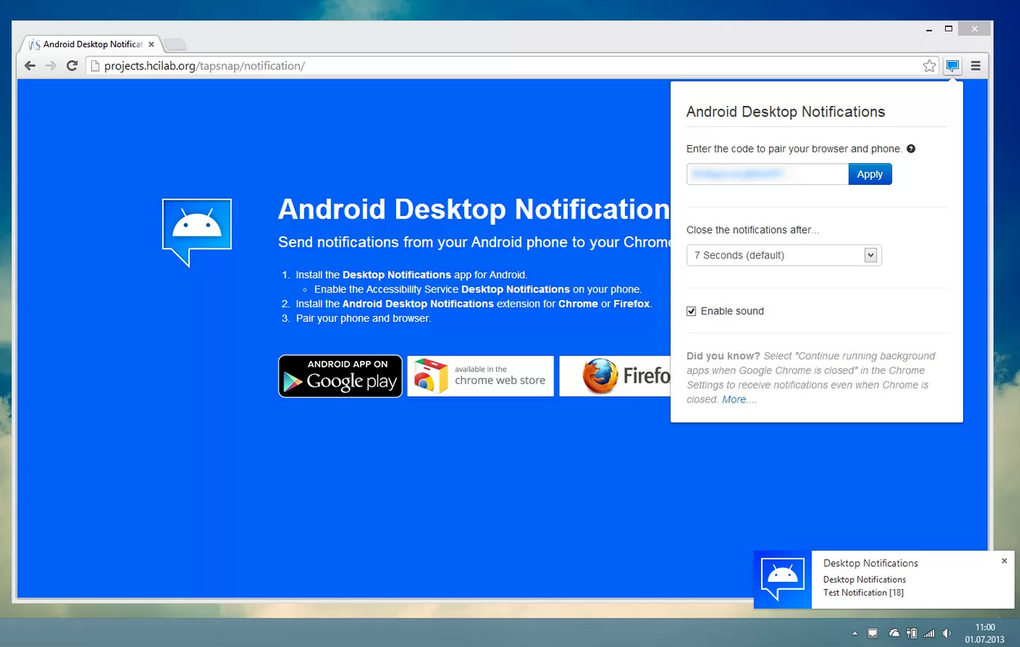
Task: Click the volume speaker tray icon
Action: click(947, 633)
